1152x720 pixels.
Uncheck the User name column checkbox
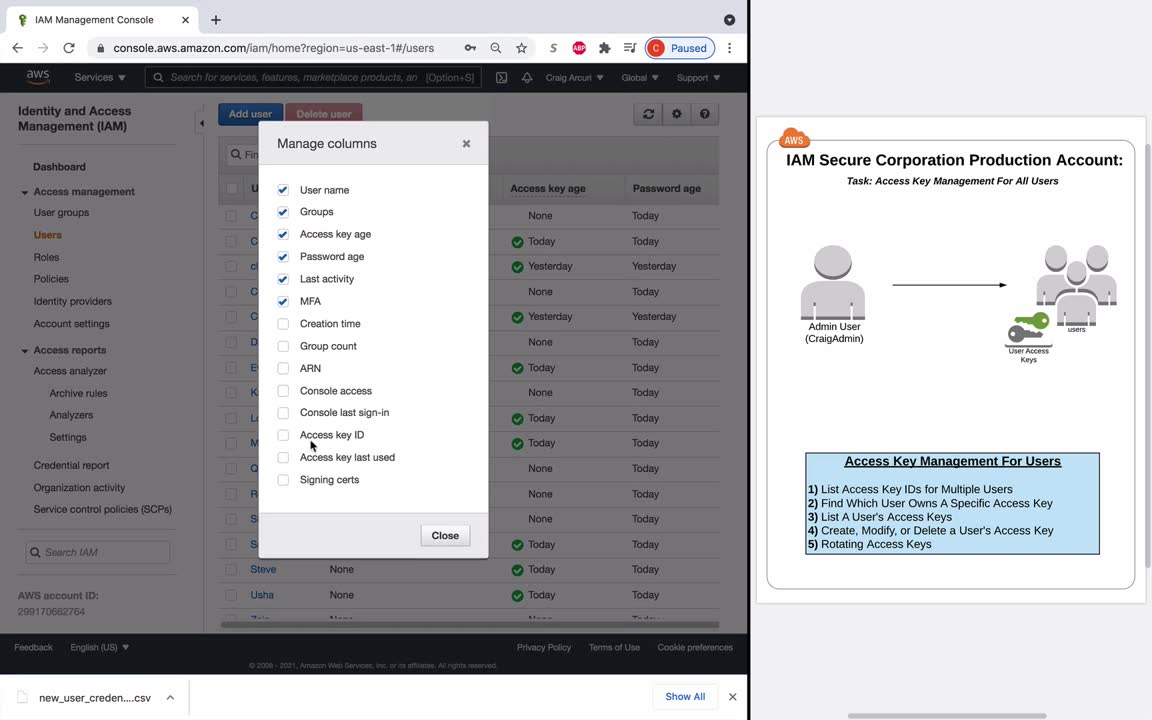[x=283, y=190]
